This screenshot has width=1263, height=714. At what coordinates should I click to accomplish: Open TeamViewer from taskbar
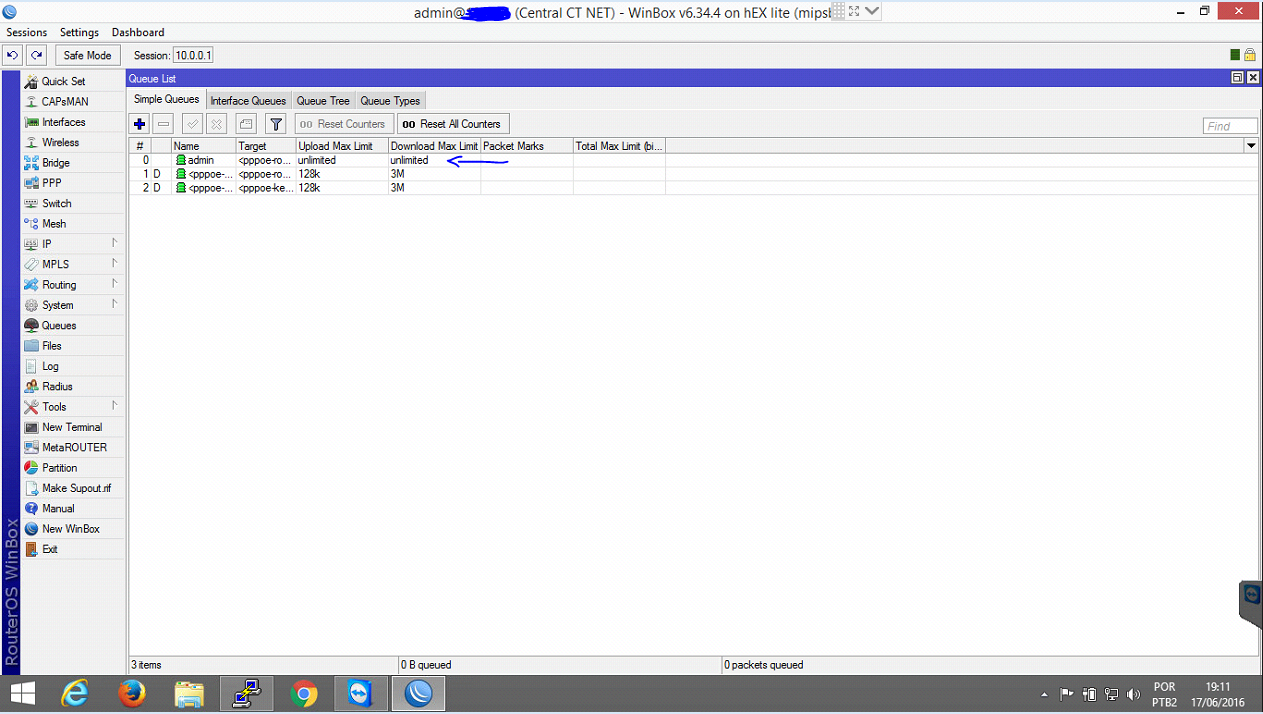coord(360,693)
